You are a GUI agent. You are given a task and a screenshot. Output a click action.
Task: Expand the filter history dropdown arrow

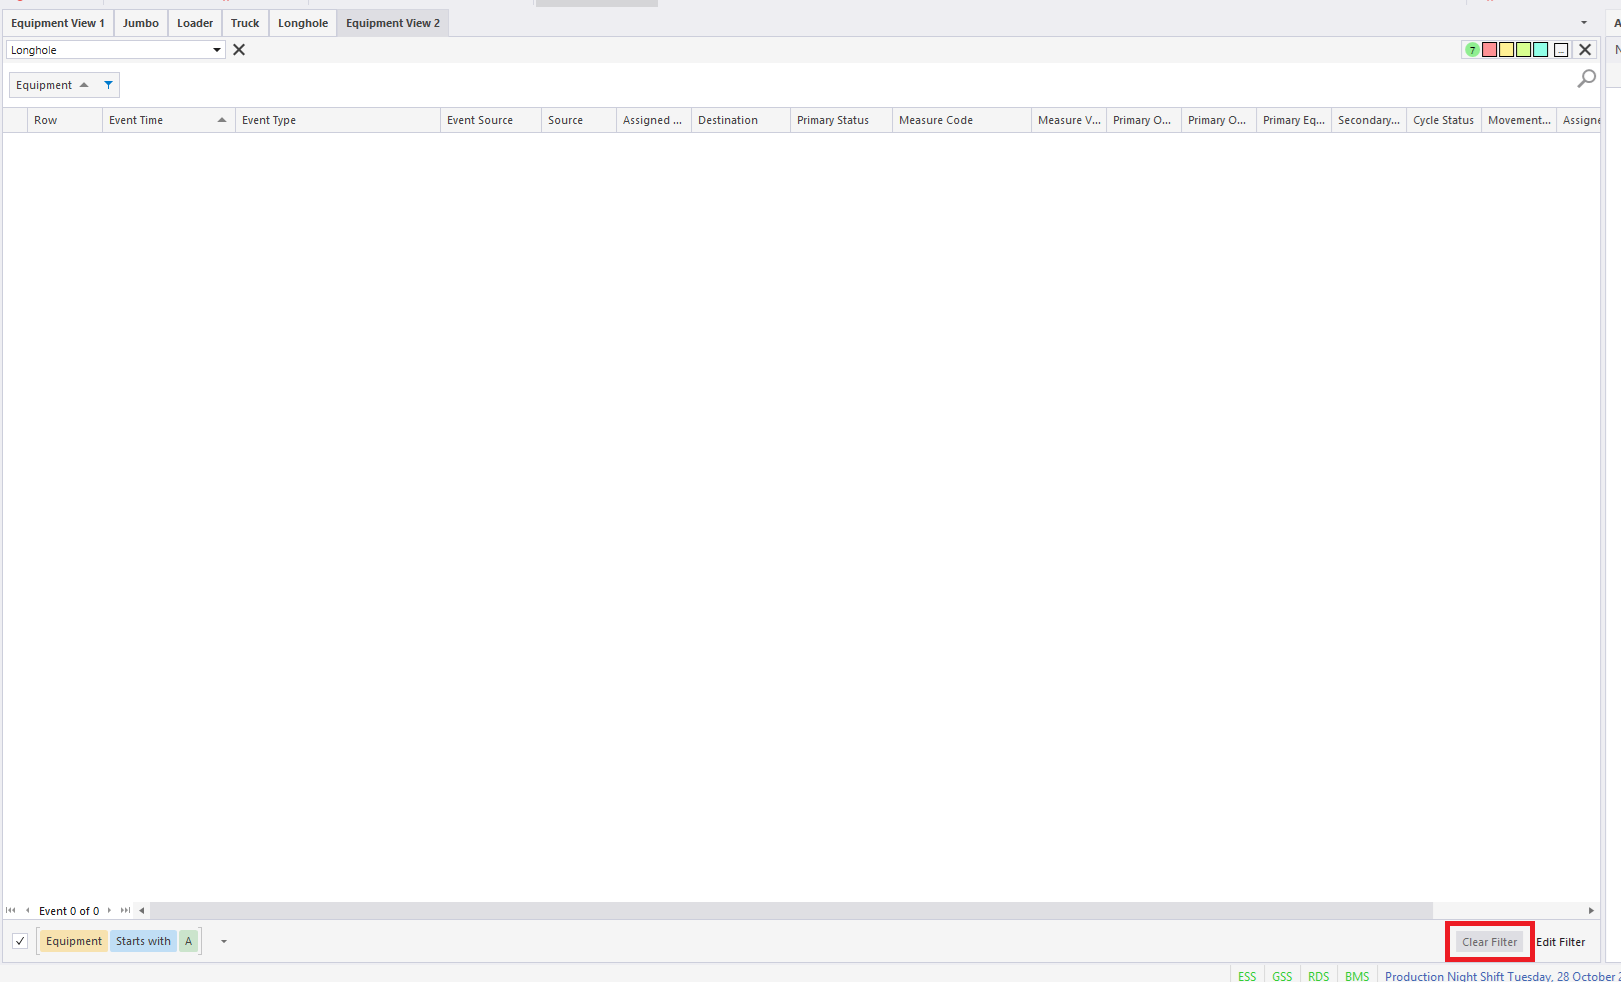[224, 941]
